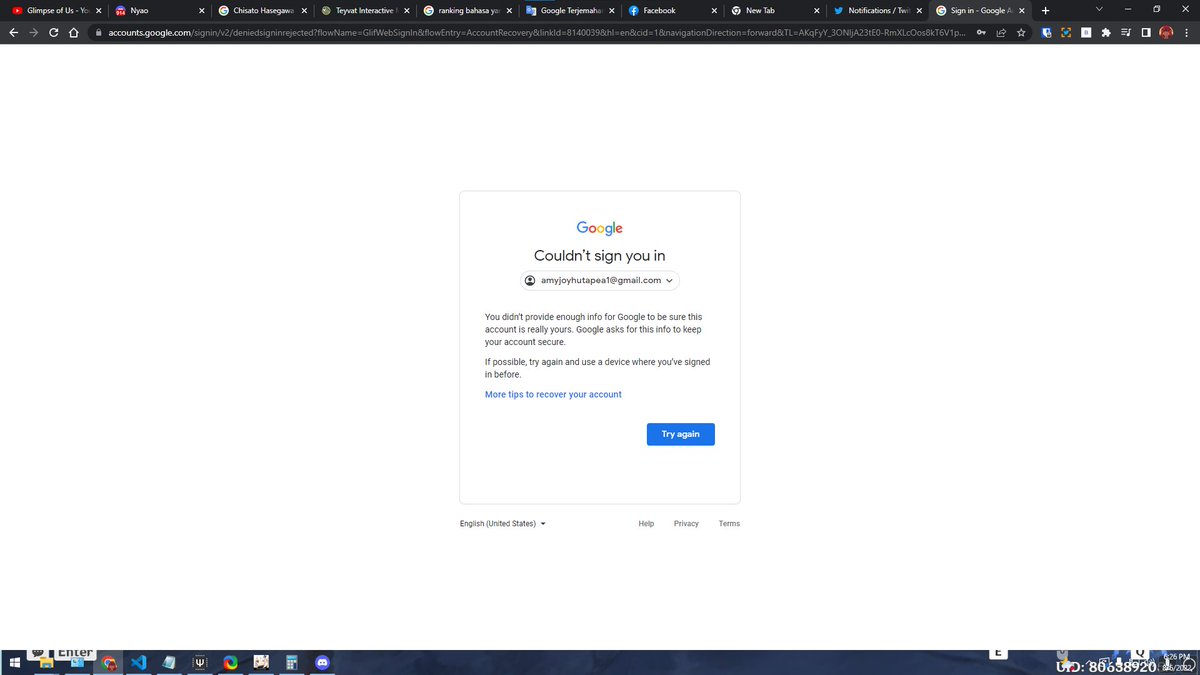Switch to Google Terjemahan tab
1200x675 pixels.
570,10
